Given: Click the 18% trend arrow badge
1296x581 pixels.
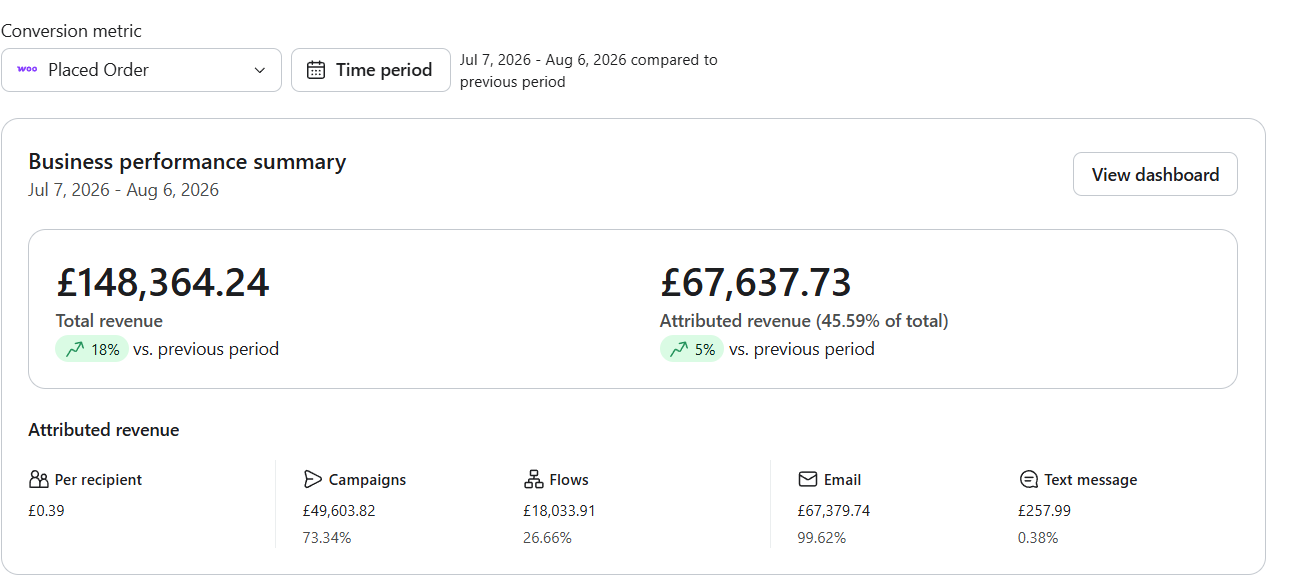Looking at the screenshot, I should click(92, 349).
